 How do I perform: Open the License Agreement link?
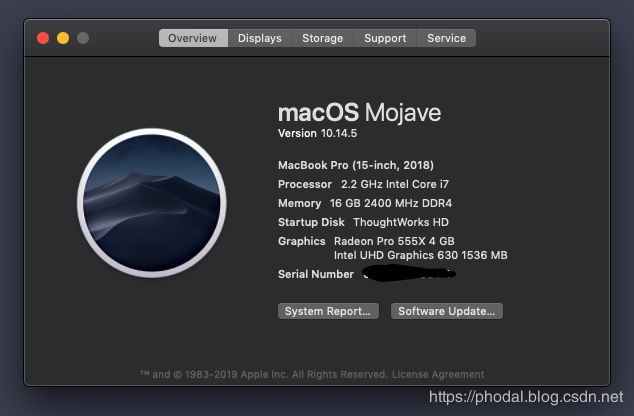pos(438,374)
